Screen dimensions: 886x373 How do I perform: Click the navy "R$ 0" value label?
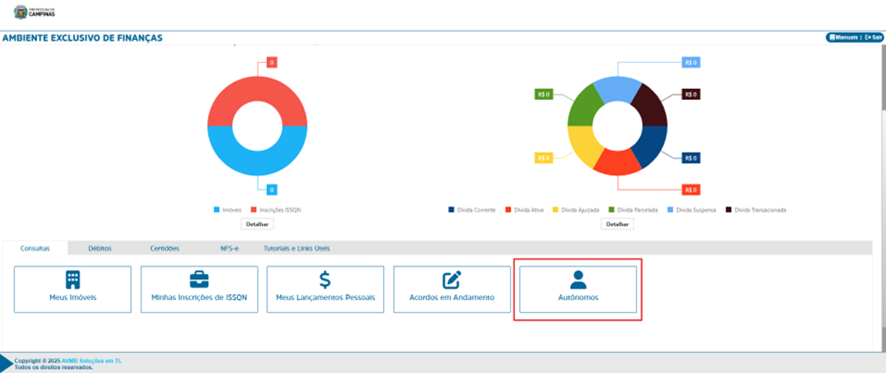(x=691, y=158)
